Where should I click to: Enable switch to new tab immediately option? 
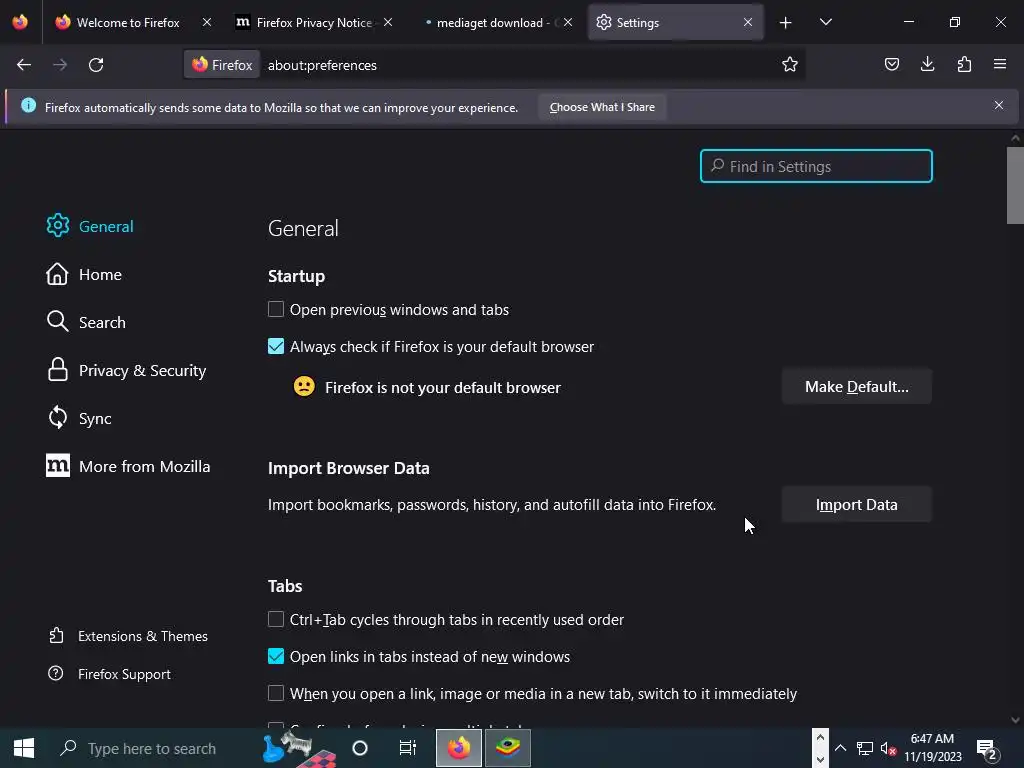point(276,693)
